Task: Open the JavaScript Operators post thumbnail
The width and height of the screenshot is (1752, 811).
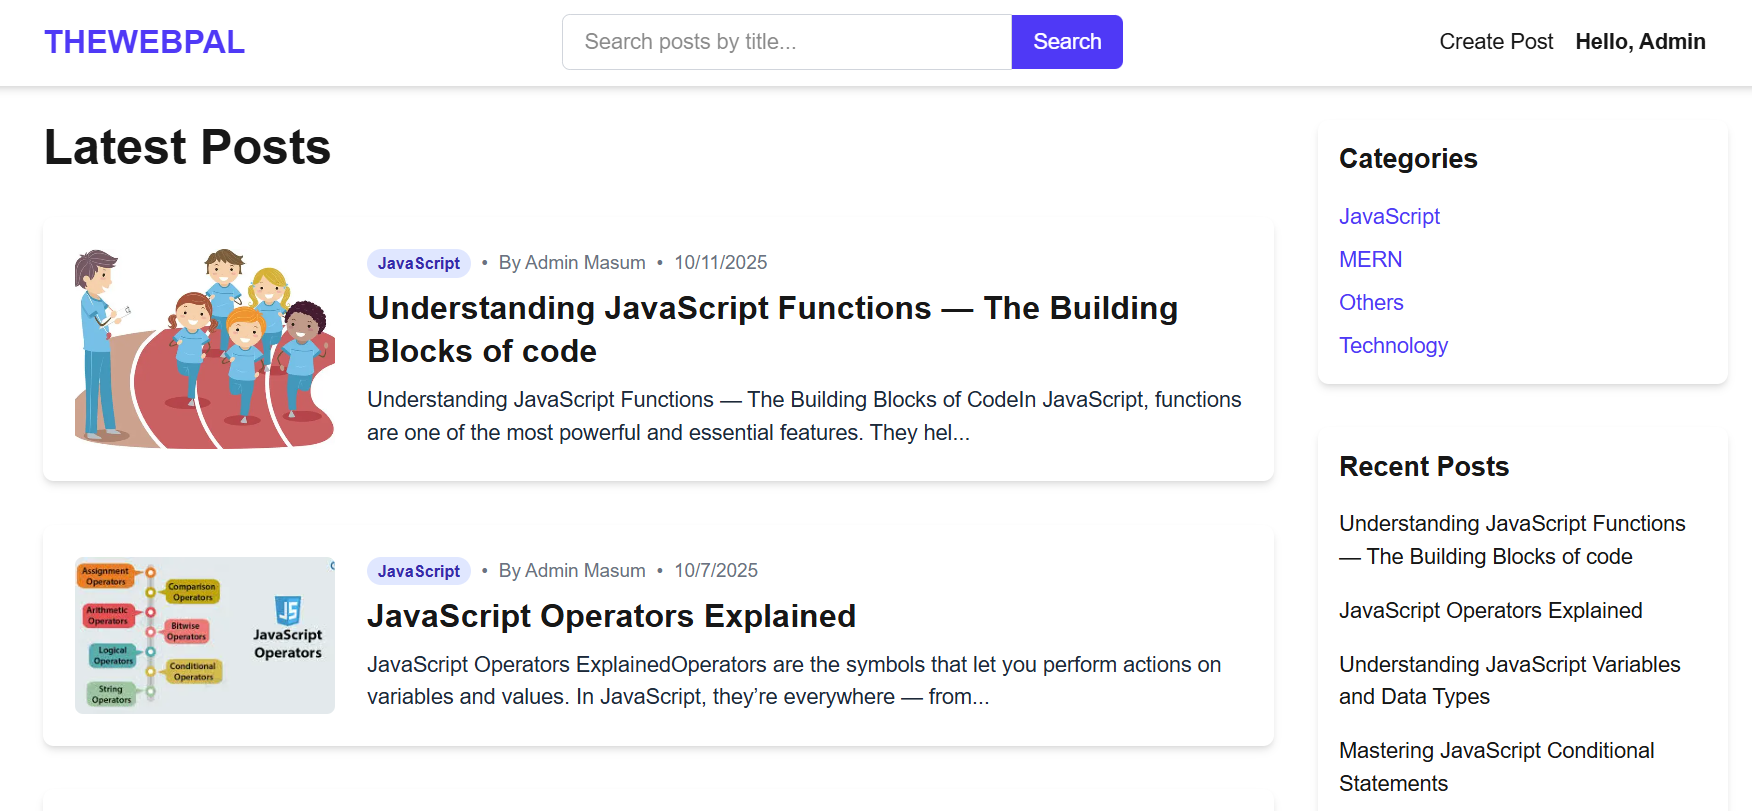Action: [x=205, y=635]
